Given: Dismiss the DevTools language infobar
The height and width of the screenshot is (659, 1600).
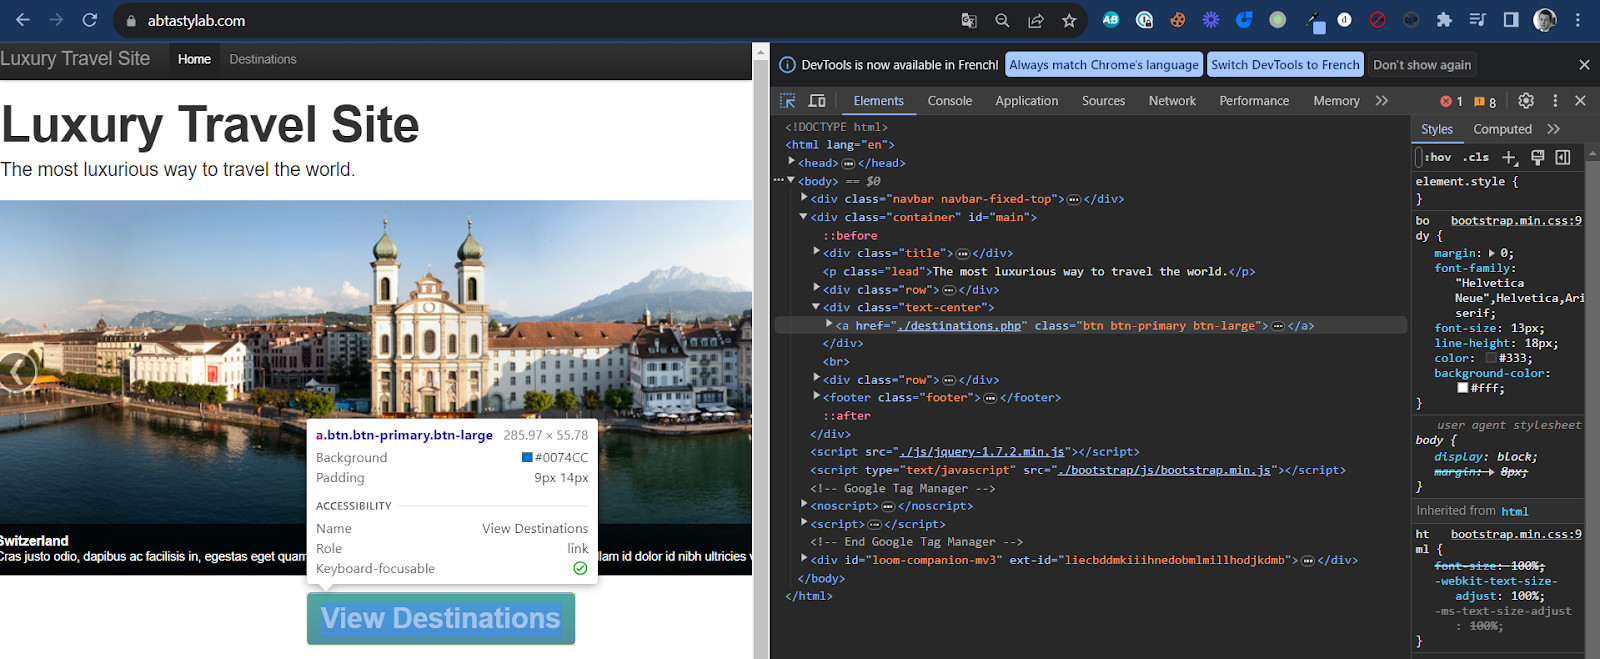Looking at the screenshot, I should (x=1584, y=65).
